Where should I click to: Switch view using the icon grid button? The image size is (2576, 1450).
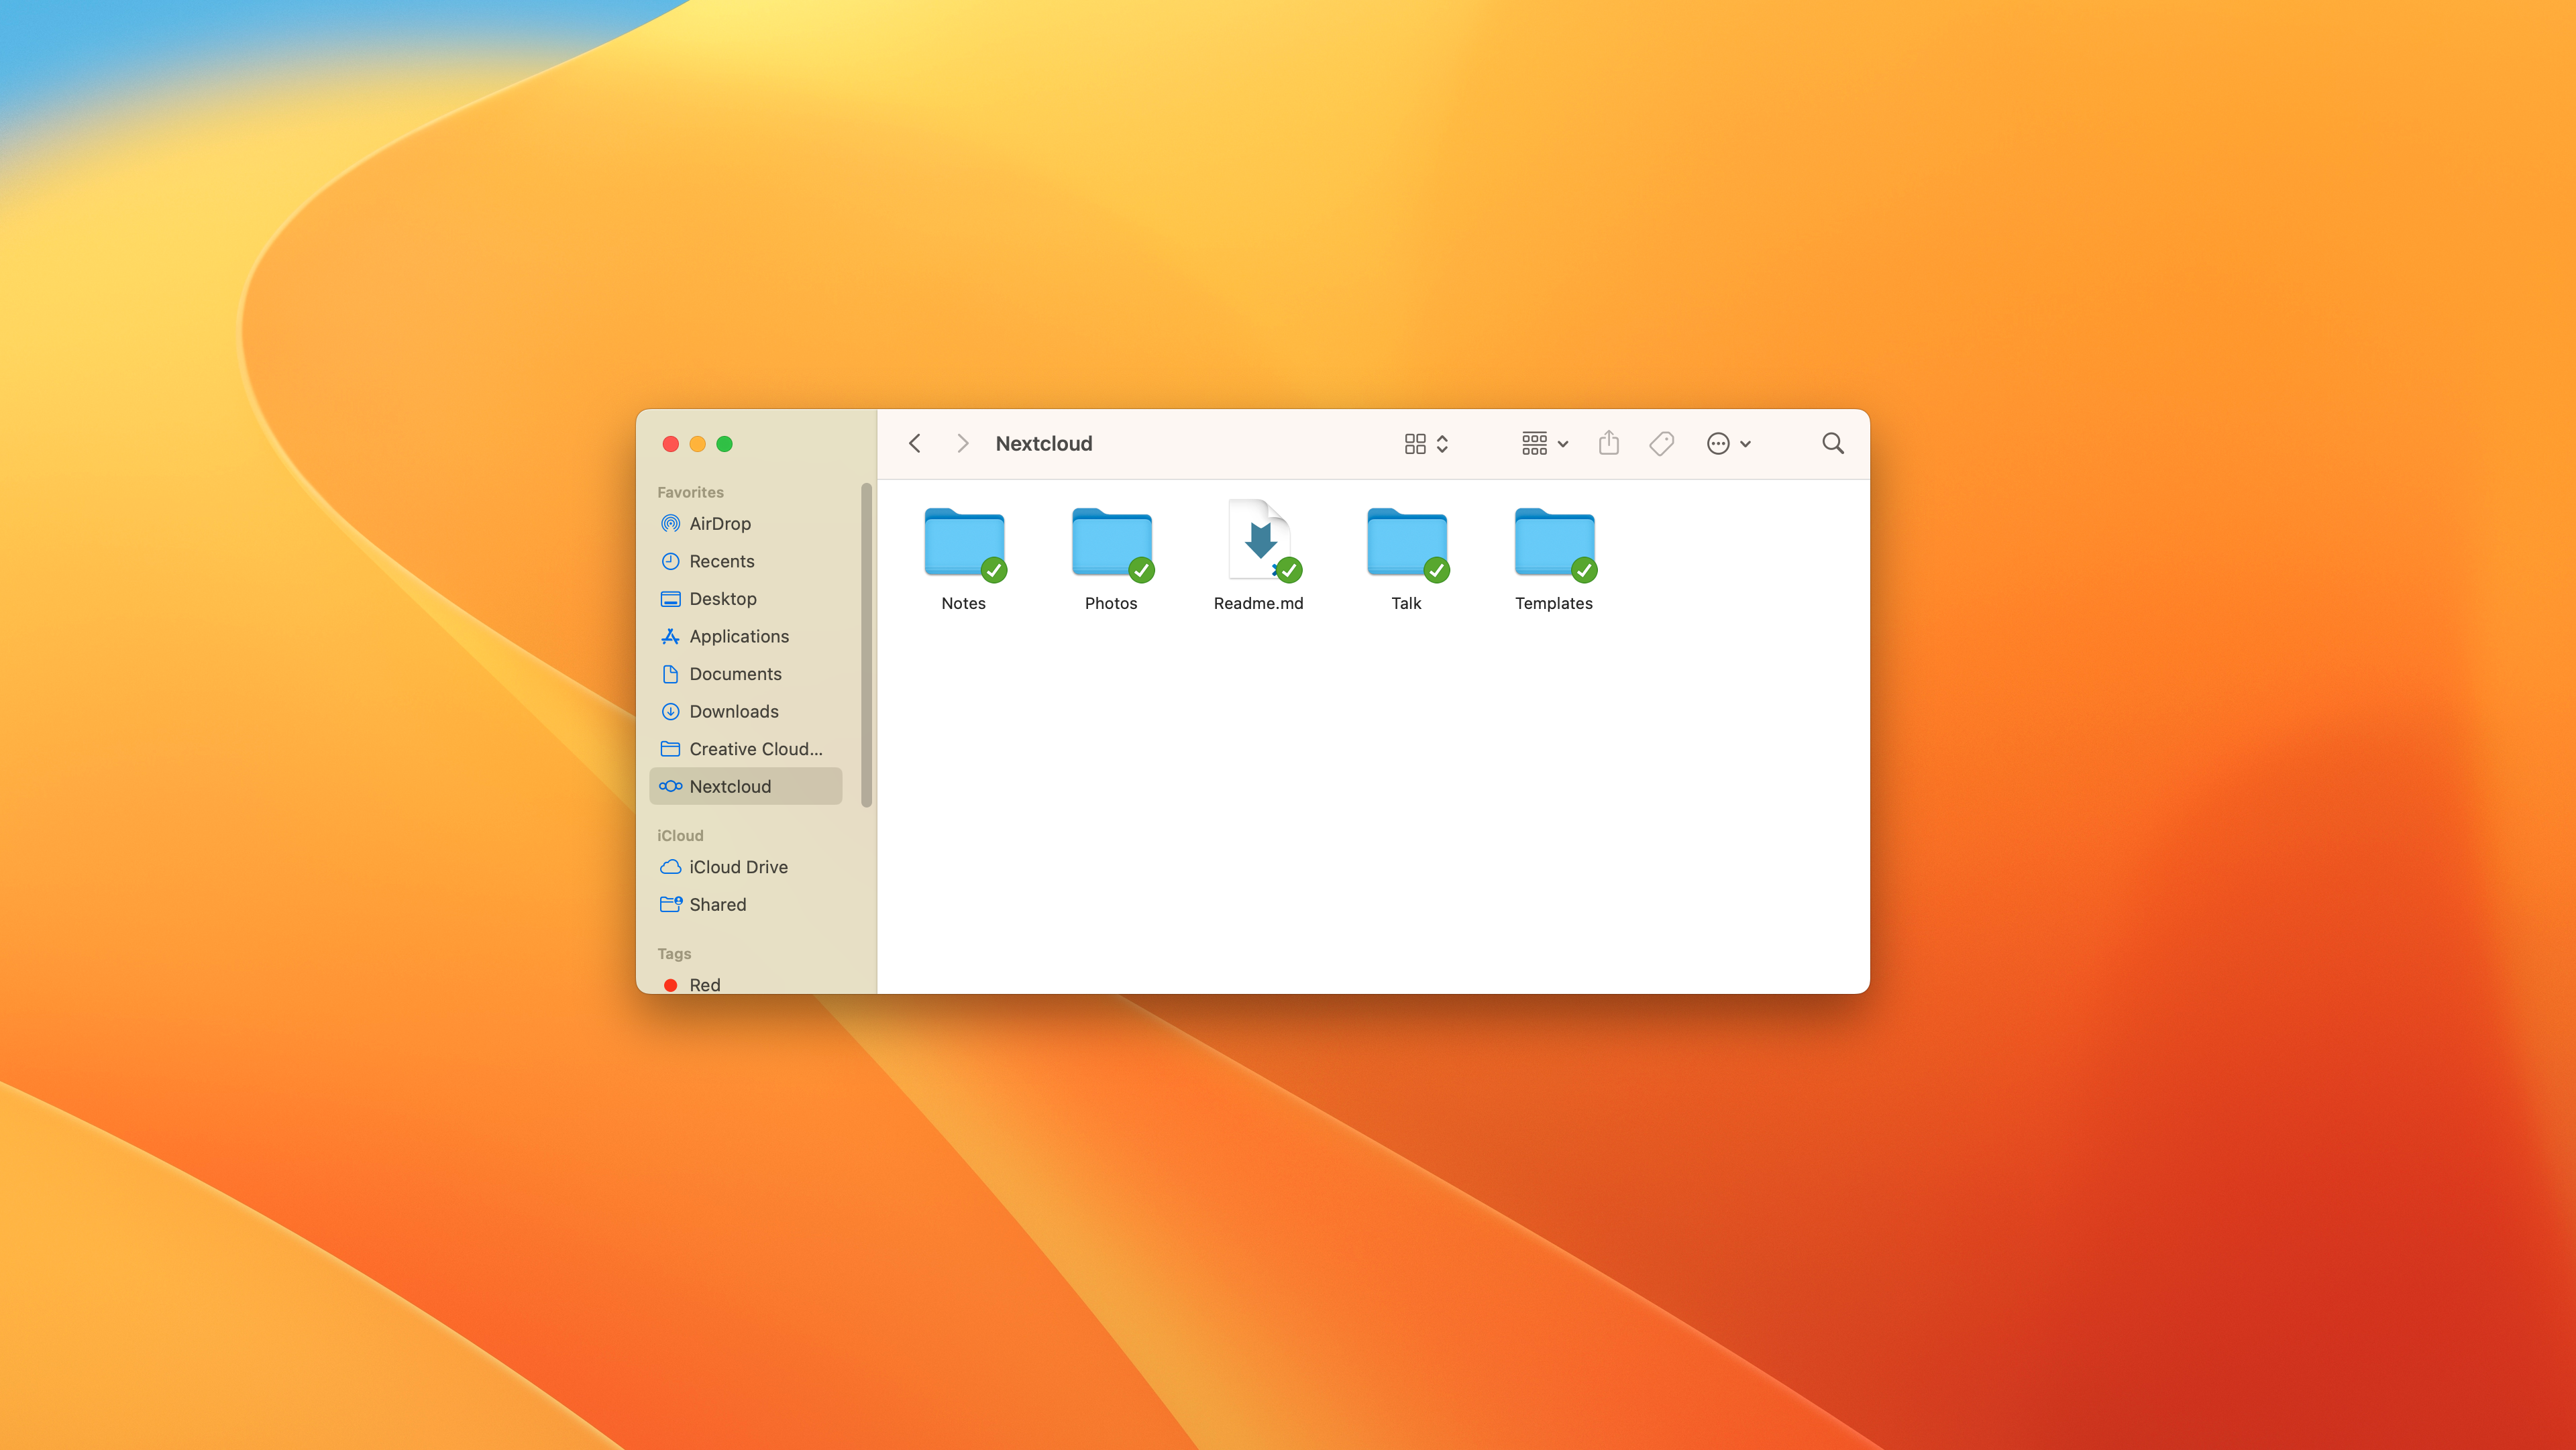pos(1426,443)
